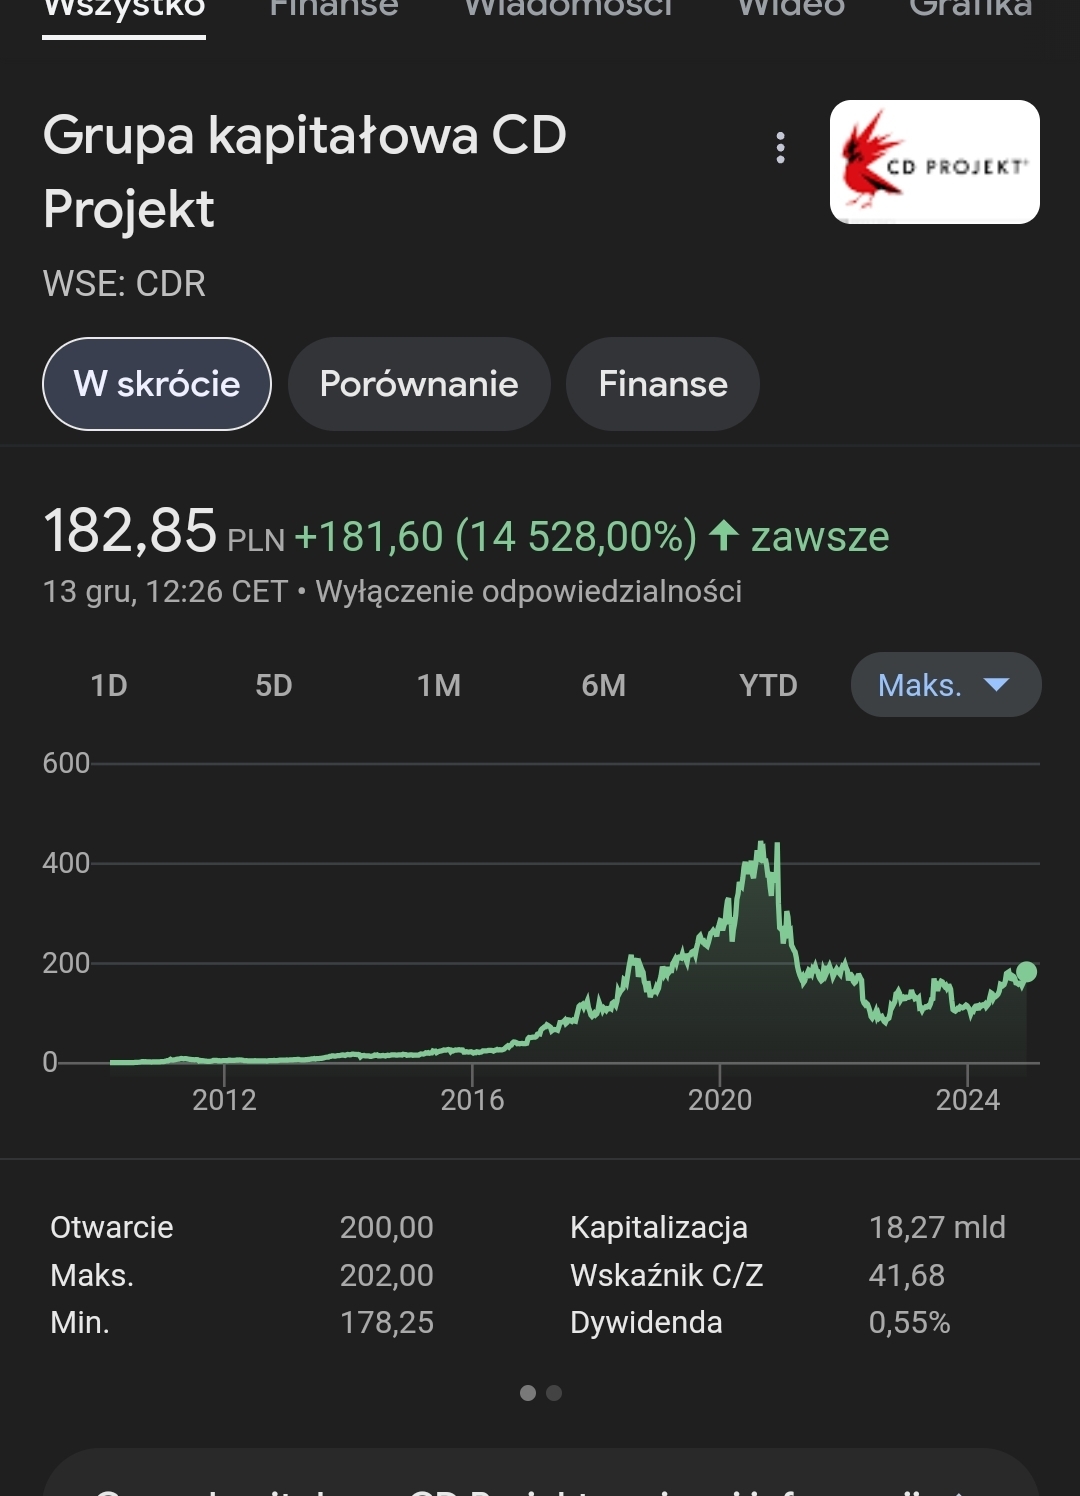Screen dimensions: 1080x1496
Task: Tap the Finanse chip below the title
Action: click(x=663, y=384)
